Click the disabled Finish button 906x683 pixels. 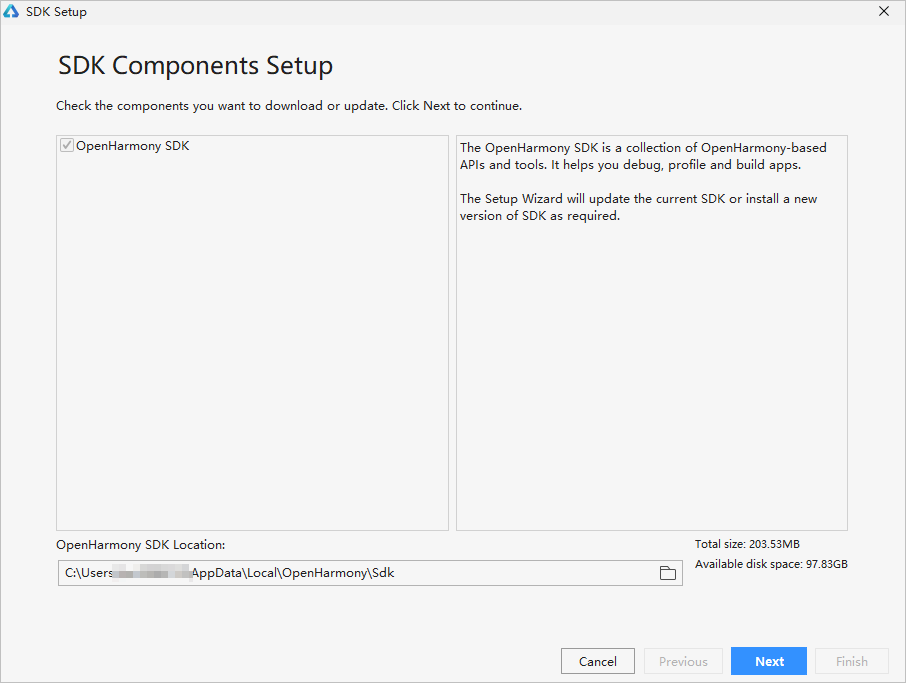[852, 661]
